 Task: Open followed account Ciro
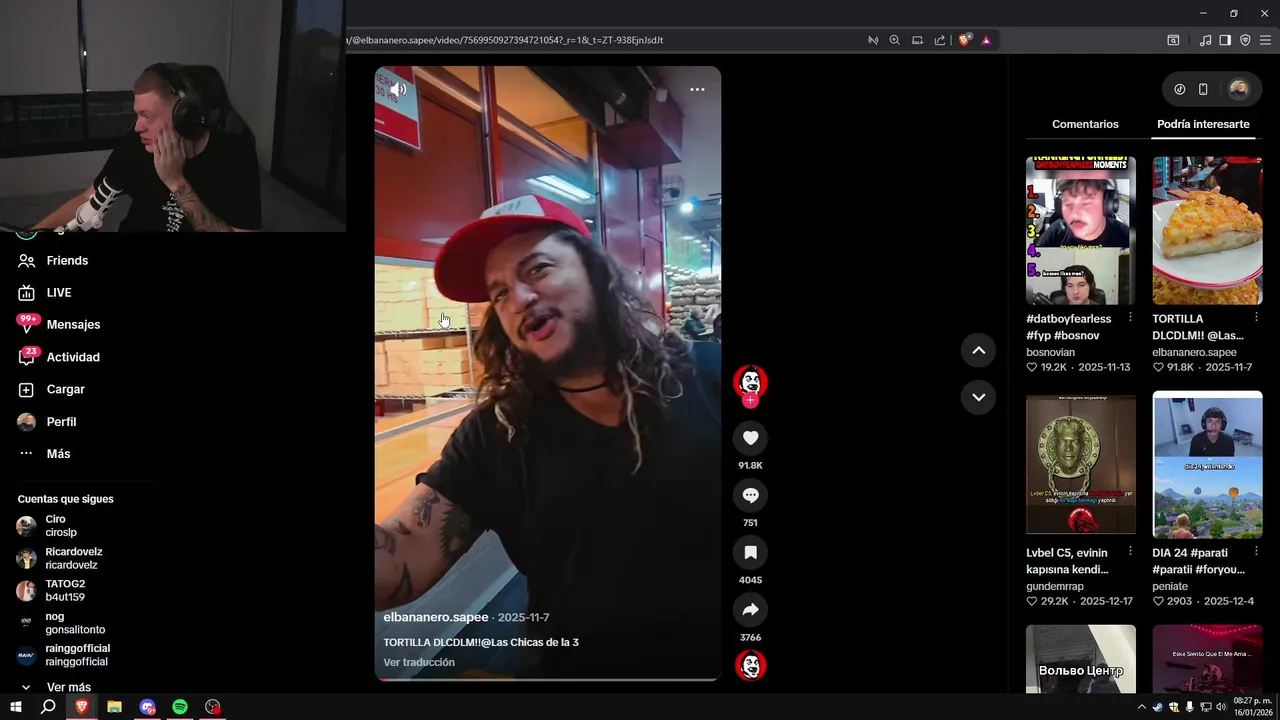coord(60,526)
